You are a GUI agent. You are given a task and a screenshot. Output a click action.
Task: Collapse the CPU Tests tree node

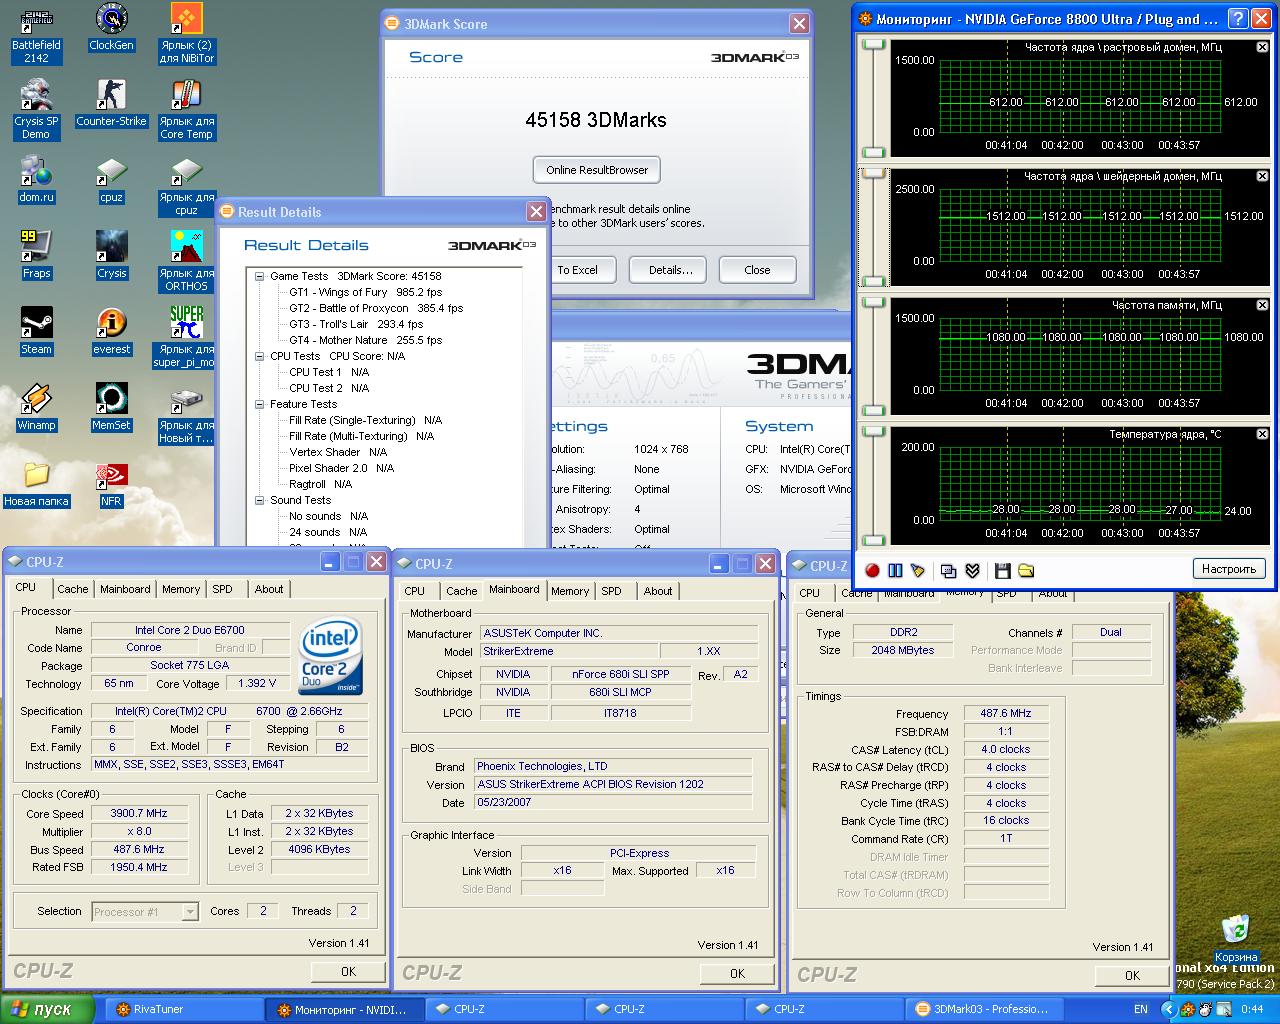click(x=260, y=356)
